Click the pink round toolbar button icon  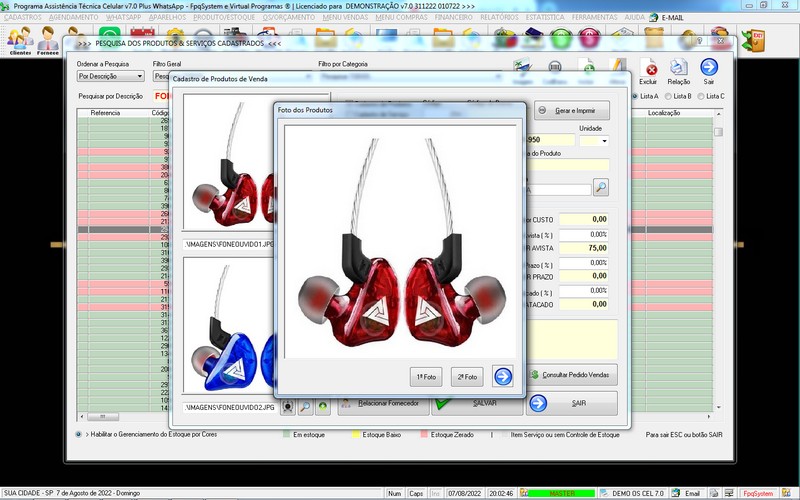pos(589,39)
